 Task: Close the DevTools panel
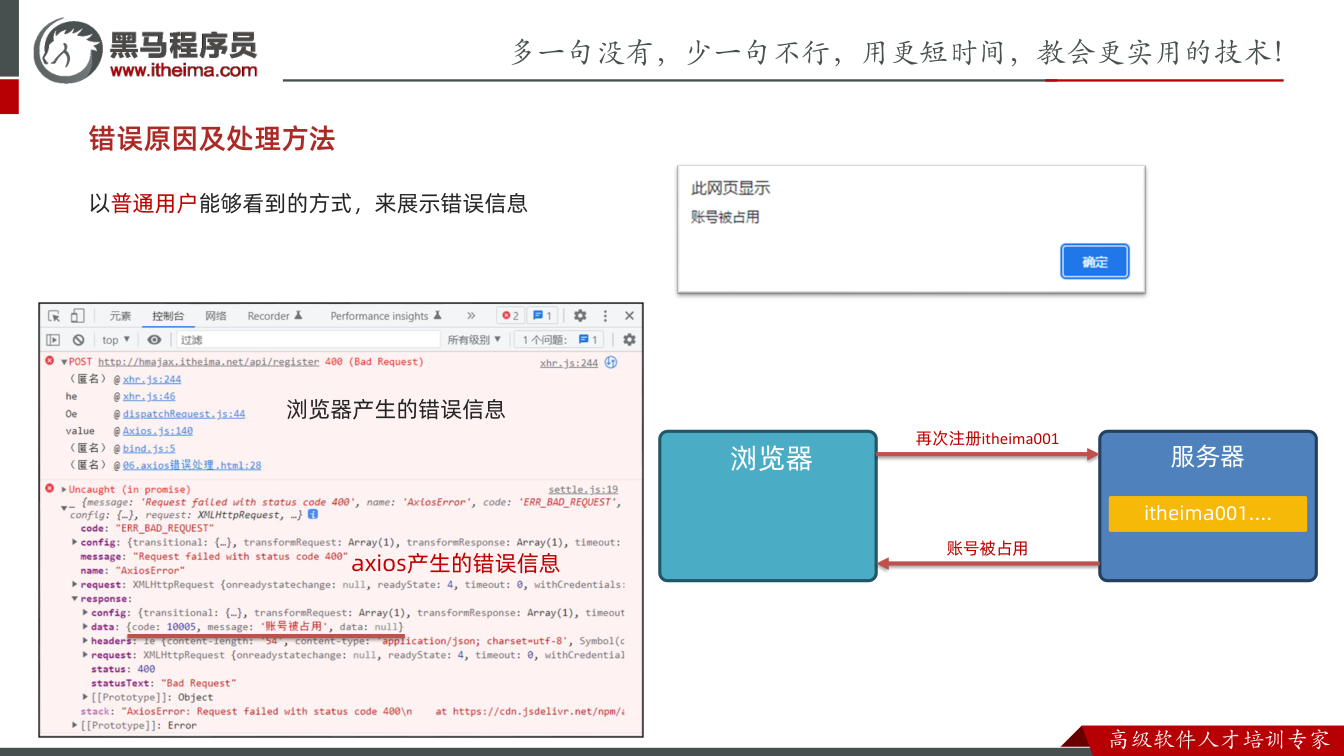point(629,316)
